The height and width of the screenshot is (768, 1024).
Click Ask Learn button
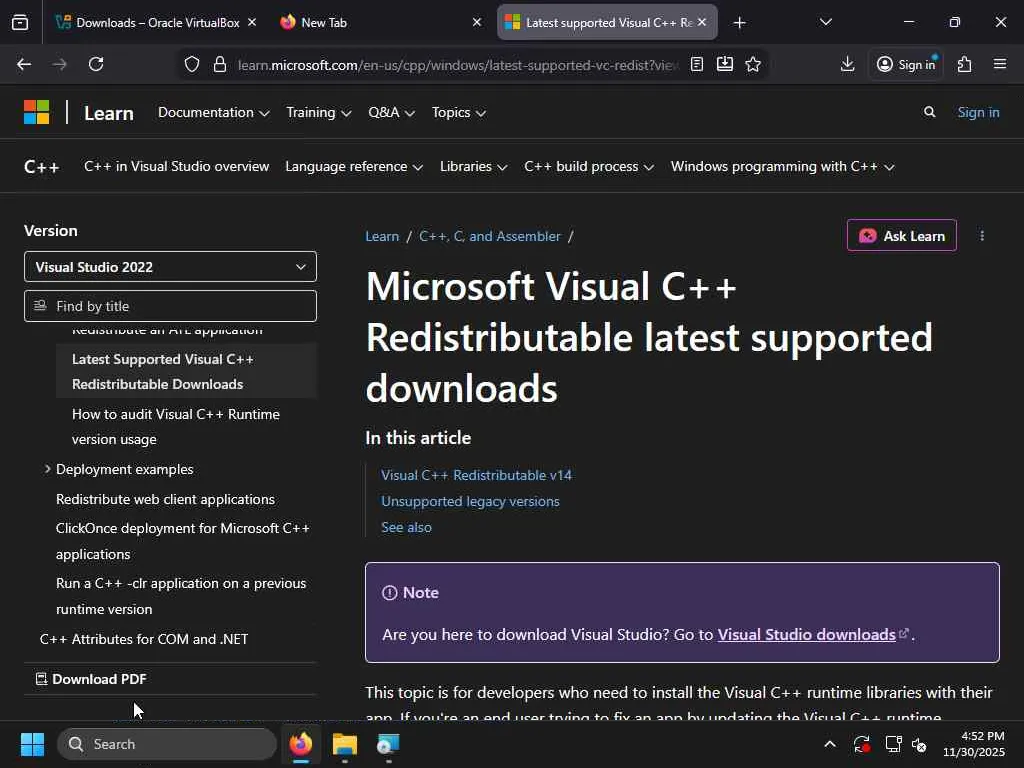click(902, 236)
